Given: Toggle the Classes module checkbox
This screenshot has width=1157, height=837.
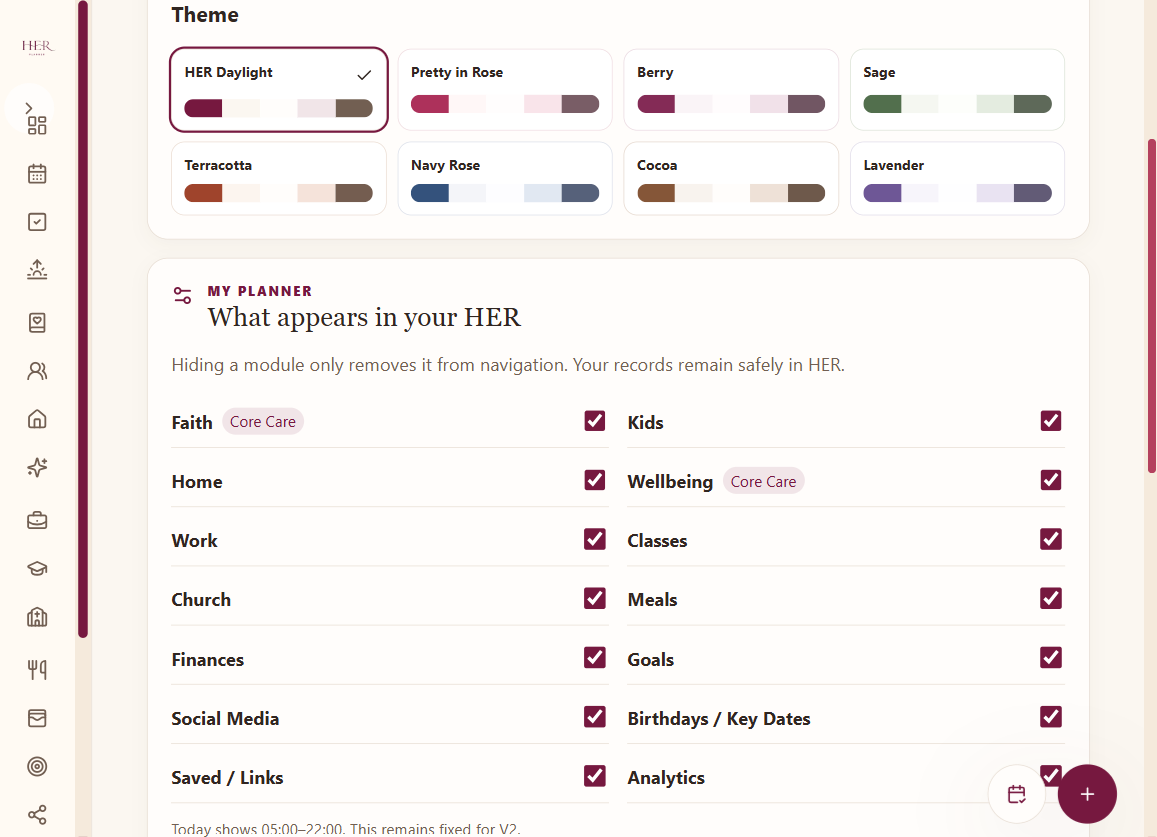Looking at the screenshot, I should pyautogui.click(x=1051, y=539).
